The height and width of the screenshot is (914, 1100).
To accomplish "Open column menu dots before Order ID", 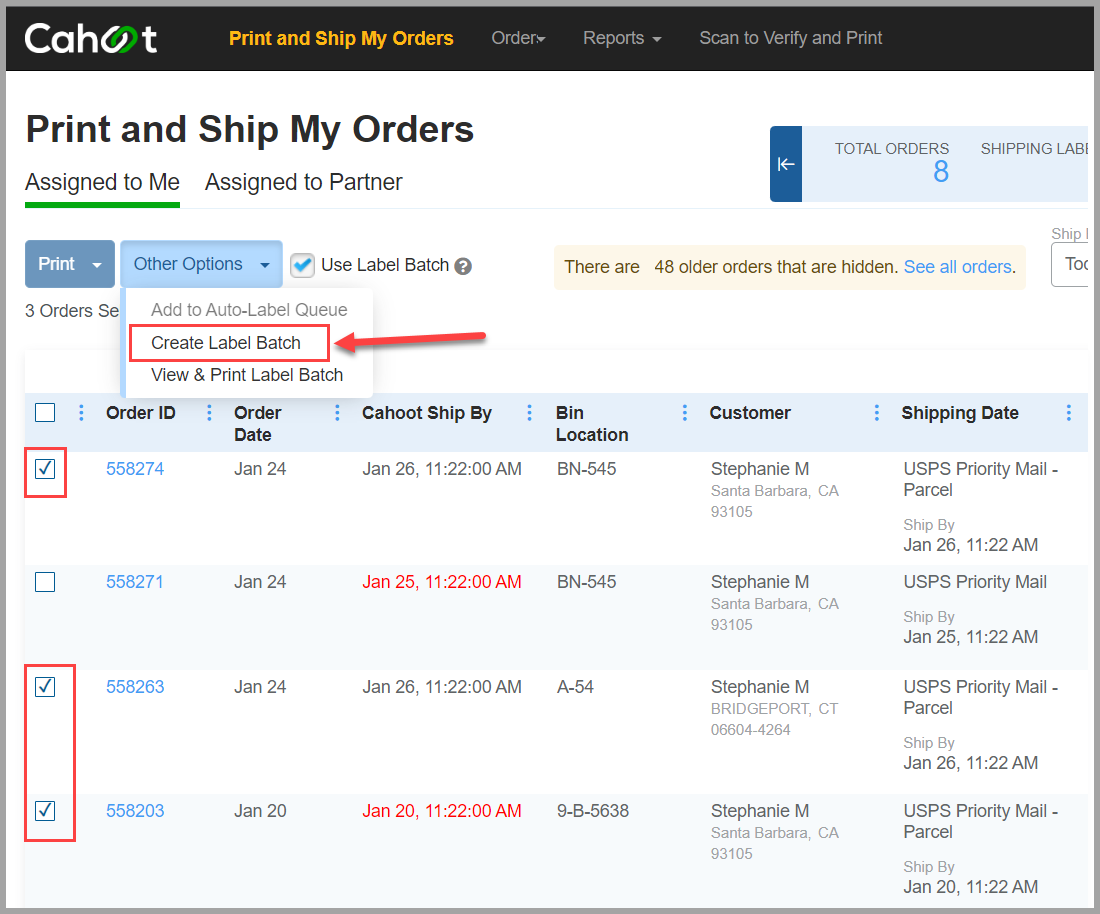I will click(81, 412).
